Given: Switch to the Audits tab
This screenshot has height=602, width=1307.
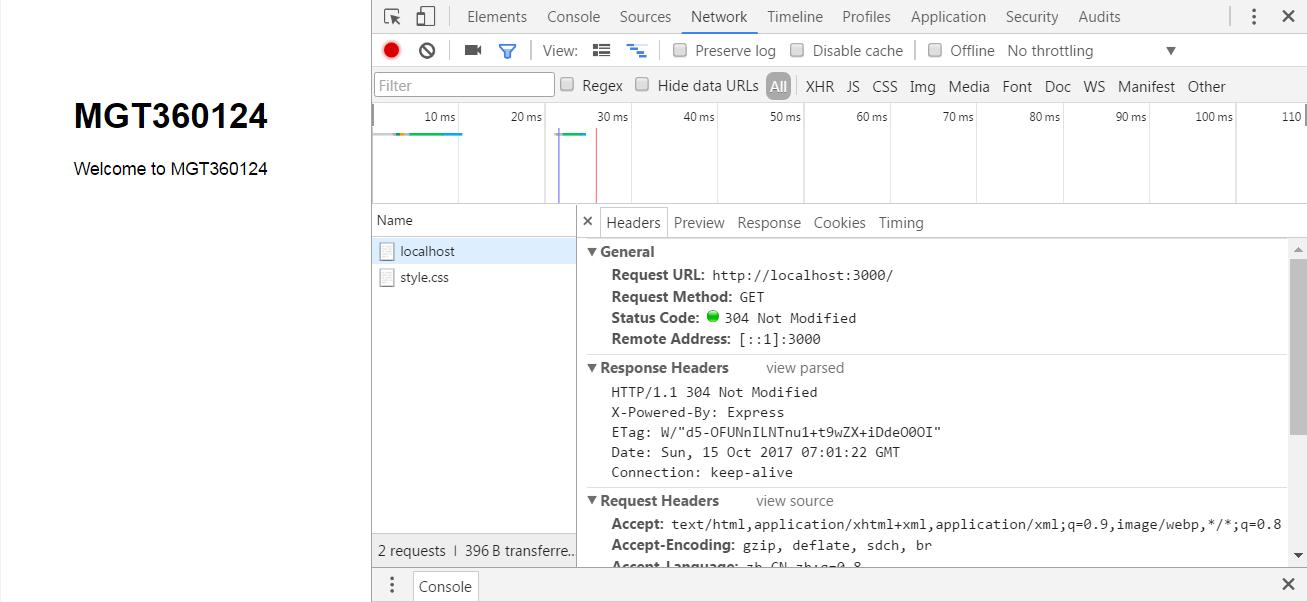Looking at the screenshot, I should (x=1099, y=17).
